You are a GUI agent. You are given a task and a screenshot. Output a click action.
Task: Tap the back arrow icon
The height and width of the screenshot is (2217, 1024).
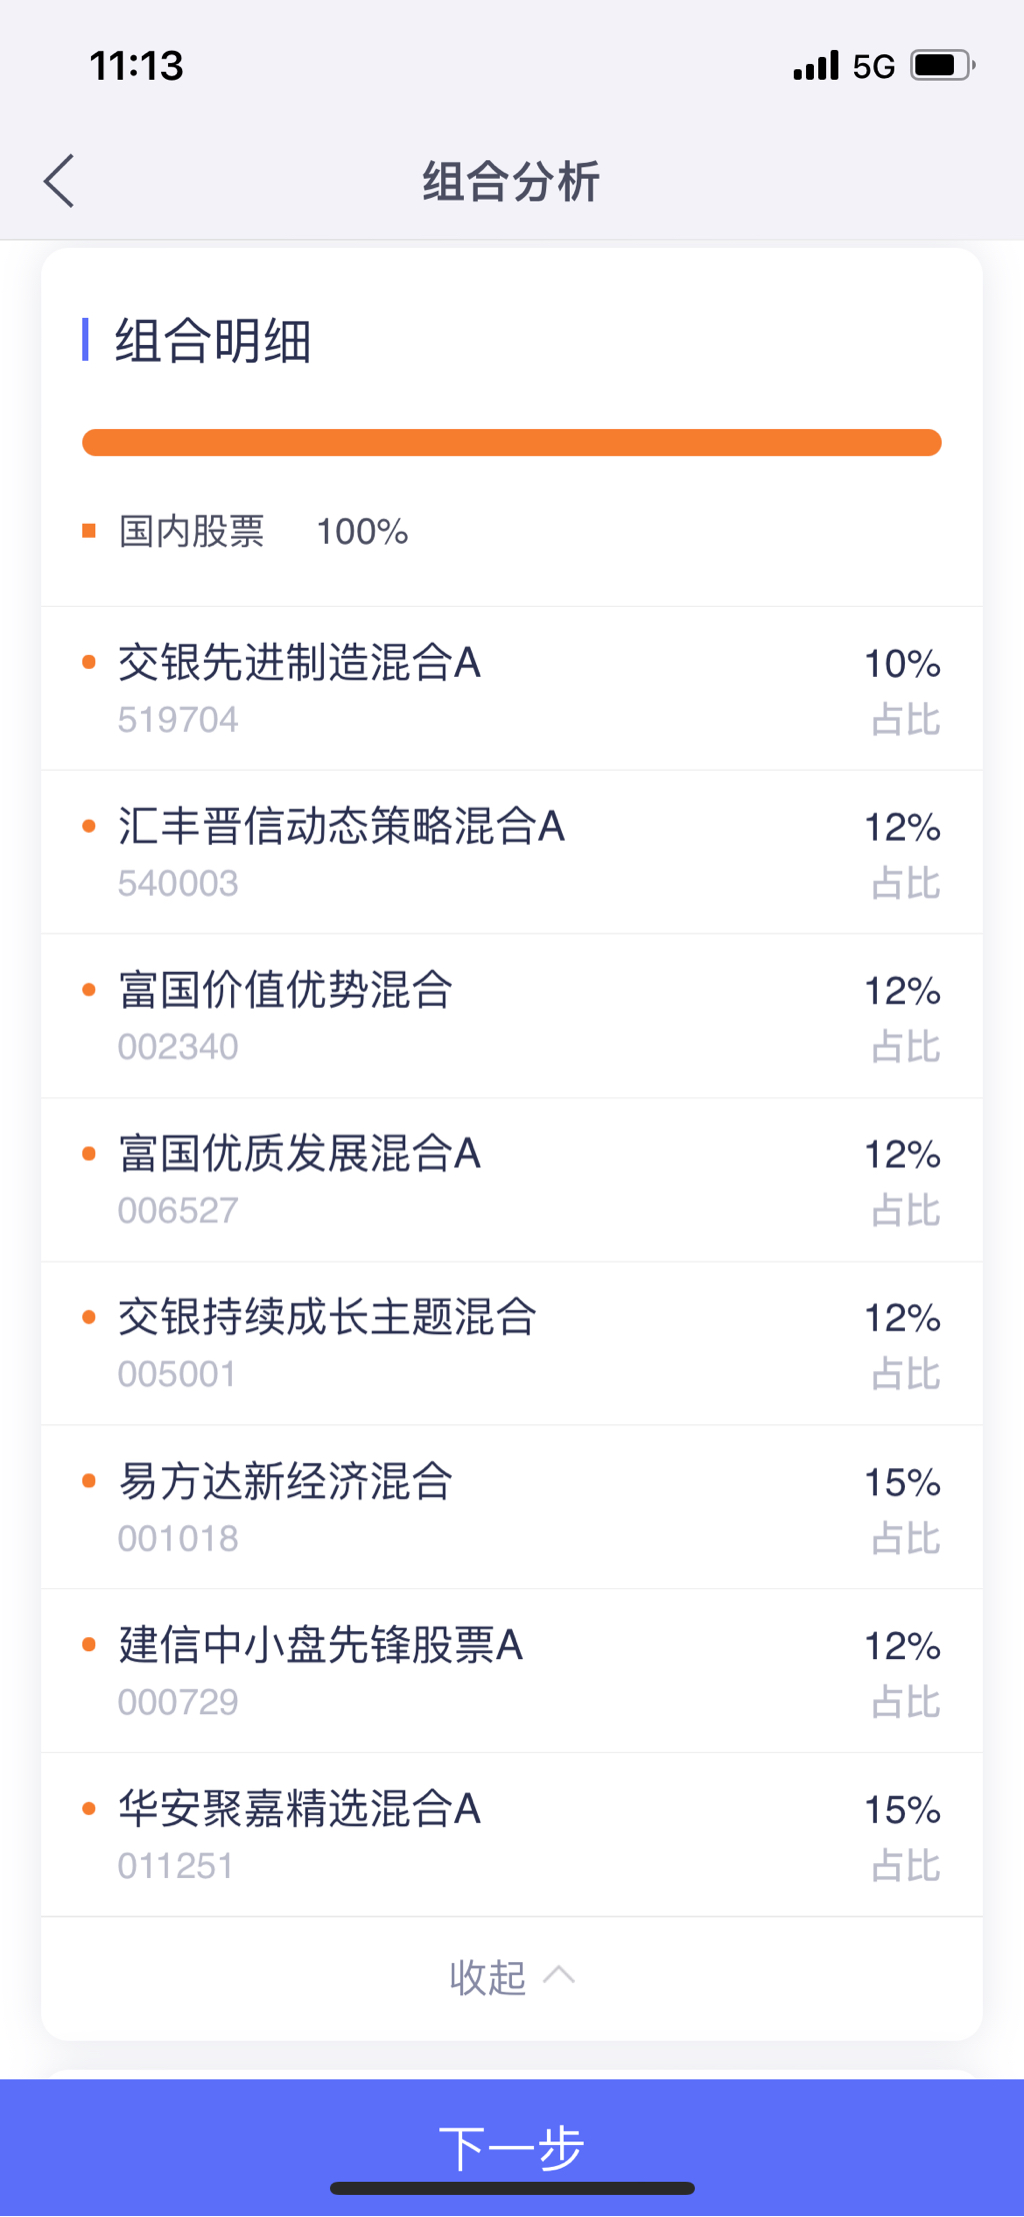(60, 181)
